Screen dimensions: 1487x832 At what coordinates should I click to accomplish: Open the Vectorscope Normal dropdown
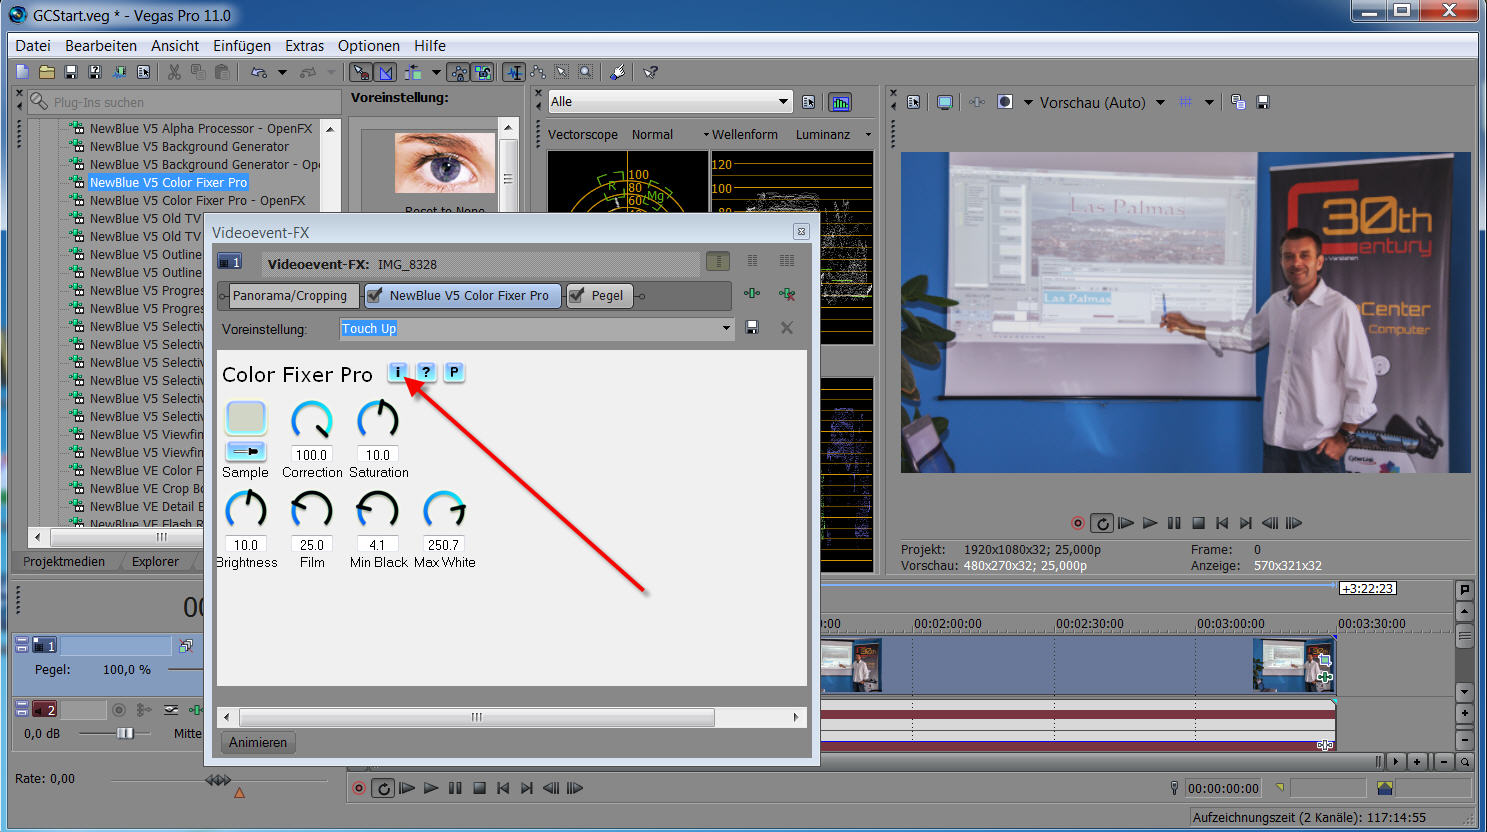pyautogui.click(x=705, y=134)
